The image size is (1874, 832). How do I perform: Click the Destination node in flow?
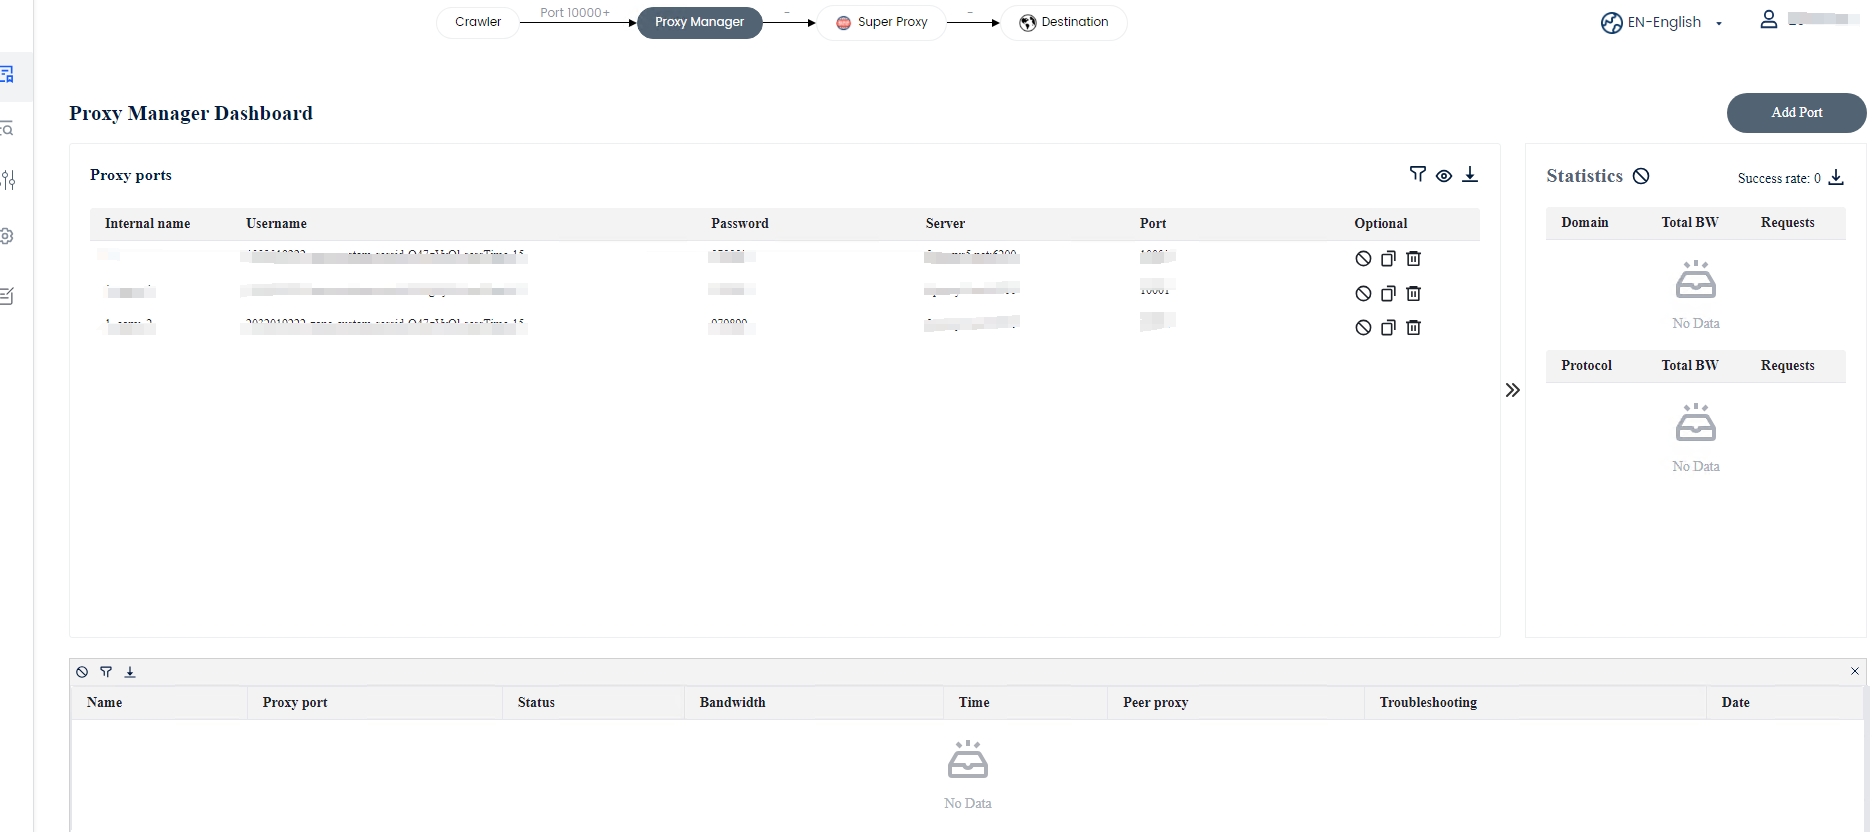coord(1063,22)
